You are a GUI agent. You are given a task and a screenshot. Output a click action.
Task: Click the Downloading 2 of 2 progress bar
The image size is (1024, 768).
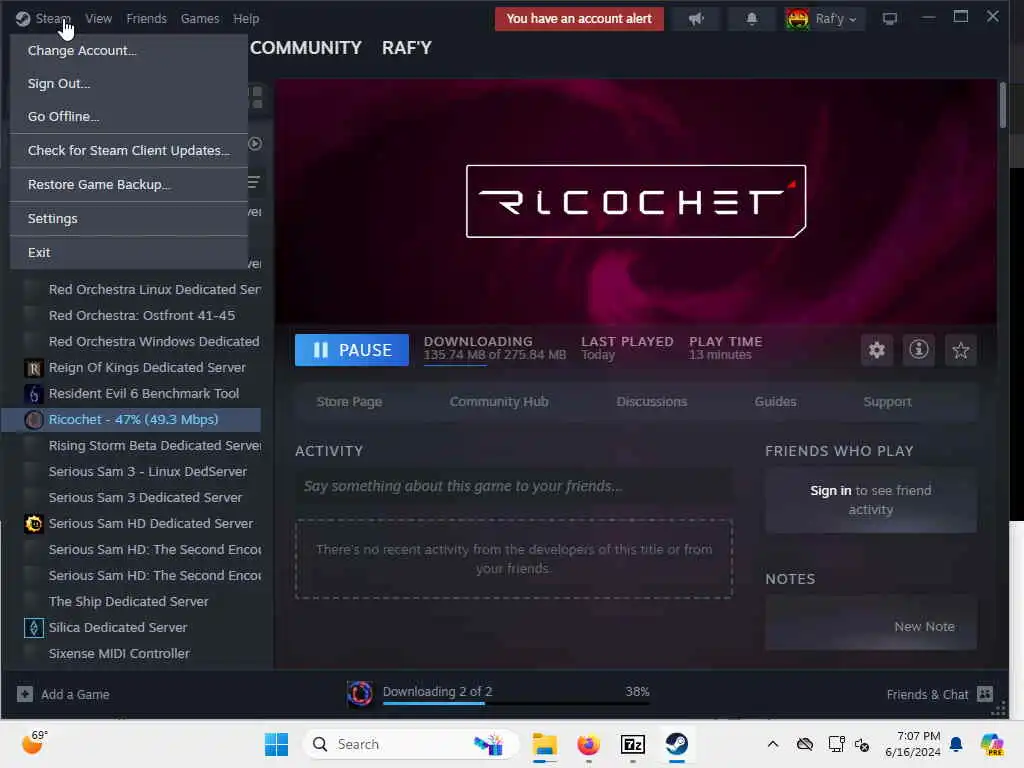tap(516, 703)
